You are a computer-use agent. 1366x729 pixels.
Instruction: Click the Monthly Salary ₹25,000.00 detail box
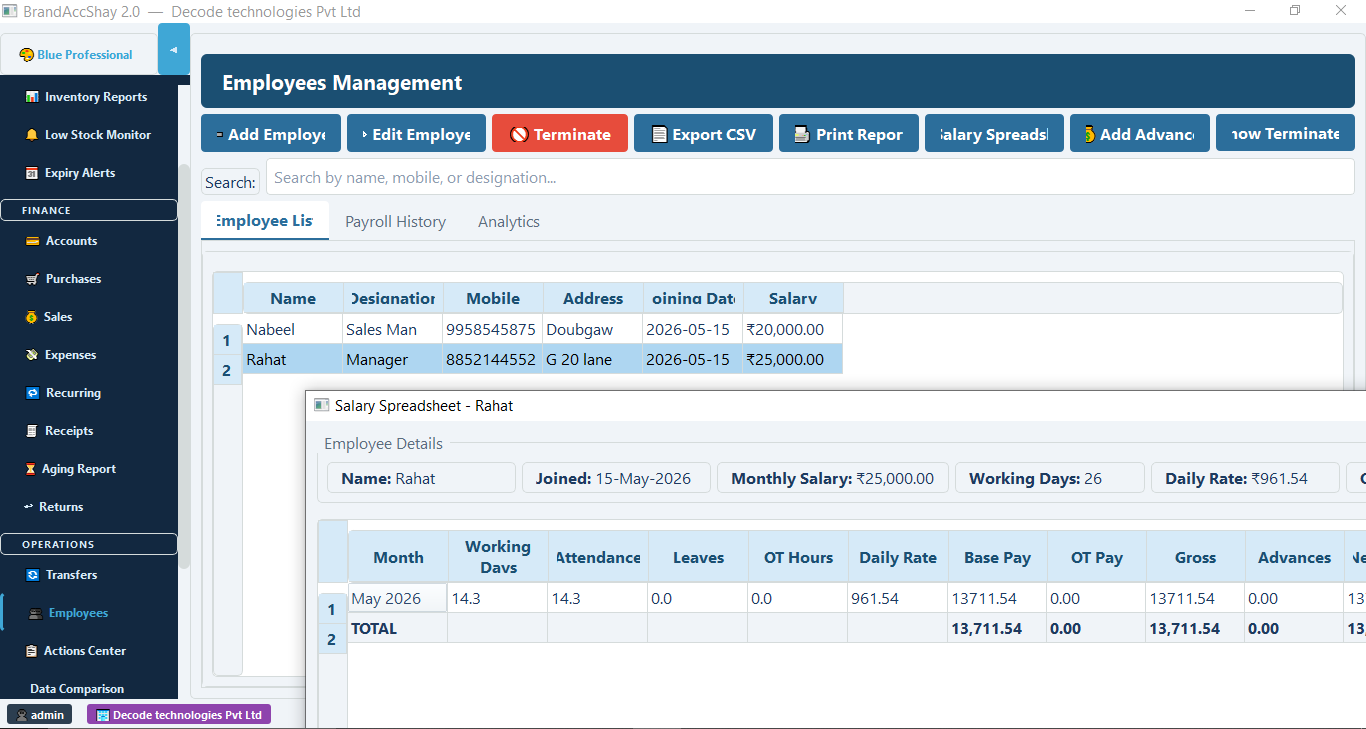click(x=833, y=478)
